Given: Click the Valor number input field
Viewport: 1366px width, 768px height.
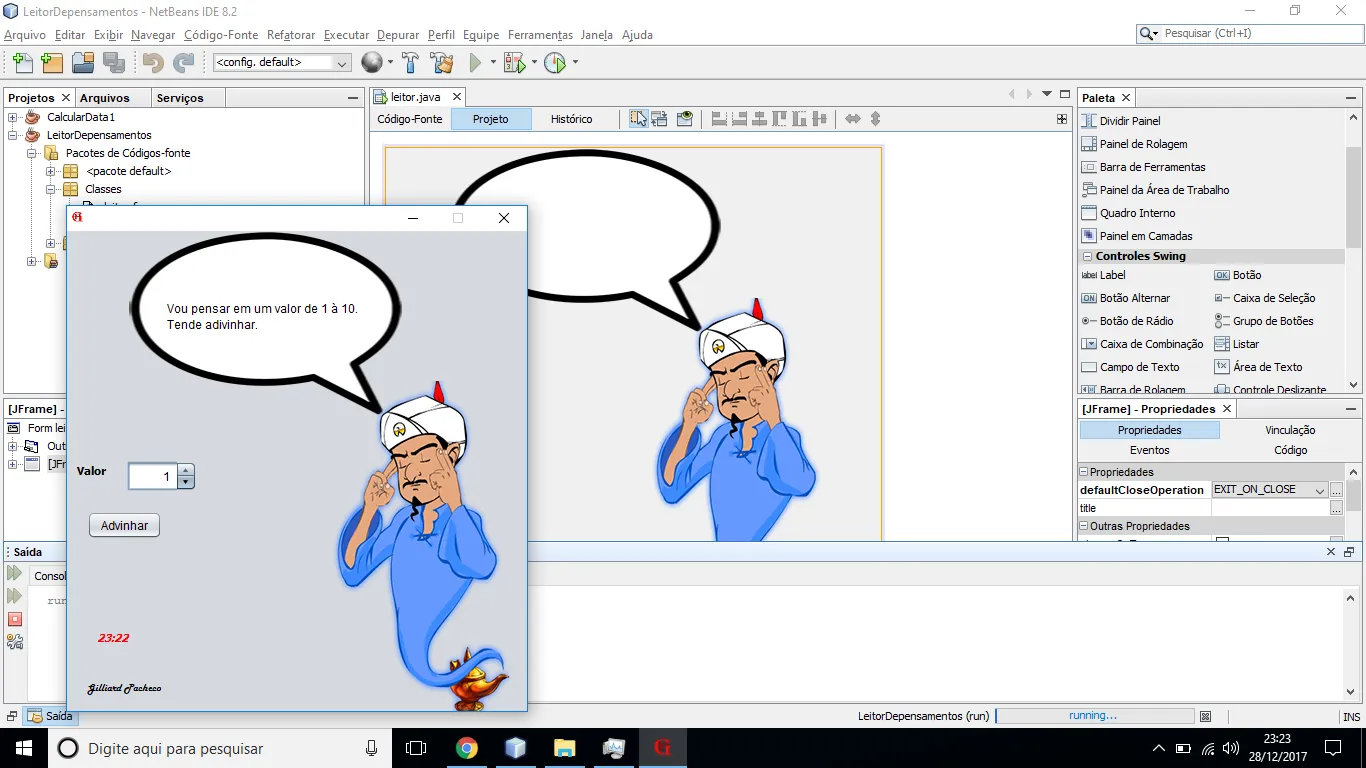Looking at the screenshot, I should [153, 476].
